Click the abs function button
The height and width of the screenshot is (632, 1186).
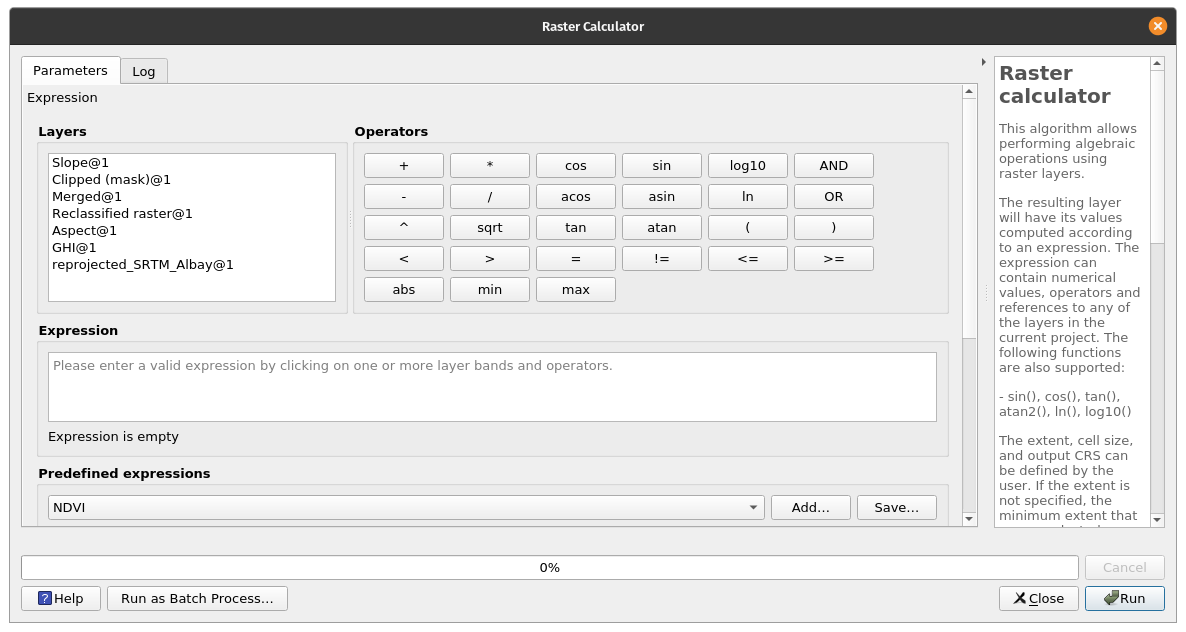(x=403, y=289)
